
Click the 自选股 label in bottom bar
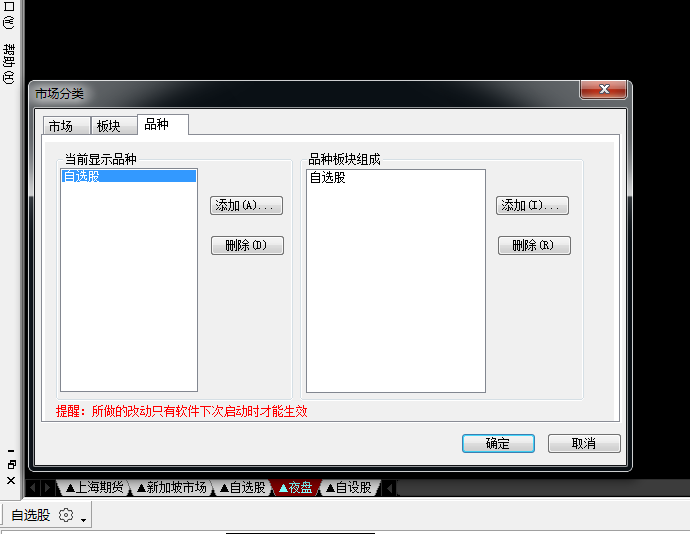pos(31,515)
